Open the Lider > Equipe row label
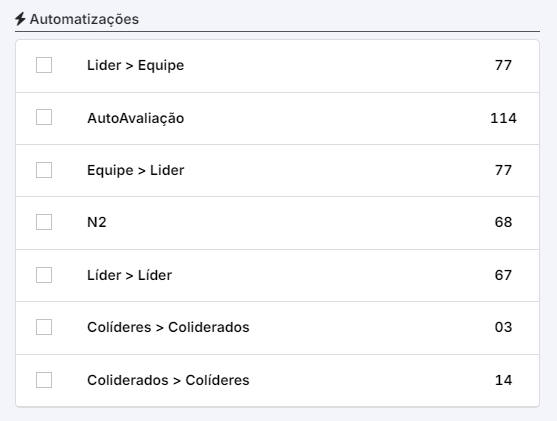This screenshot has width=557, height=421. click(136, 65)
